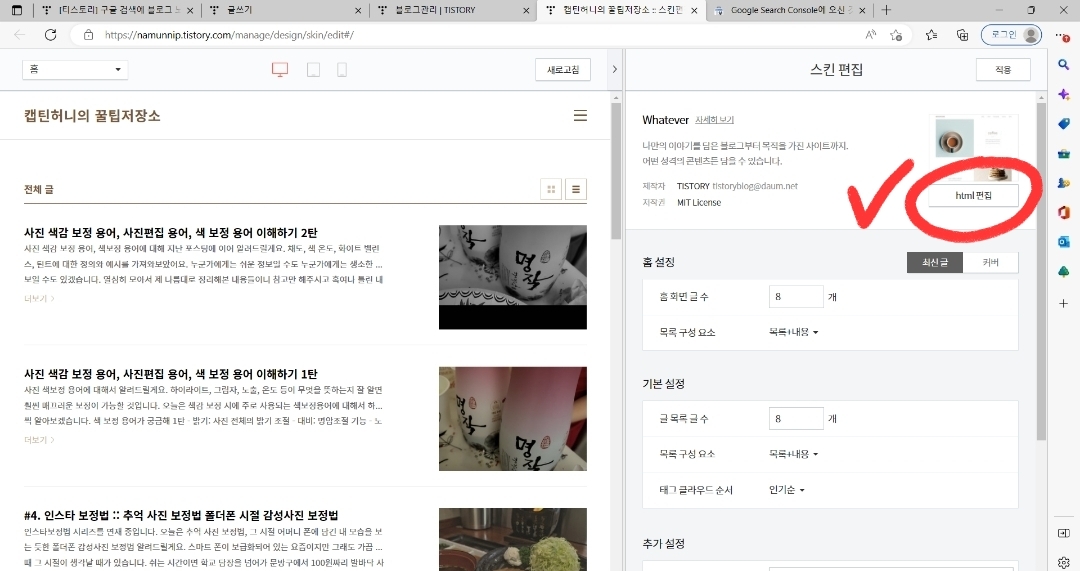The image size is (1080, 571).
Task: Open 더보기 link under 2탄 post
Action: pos(39,298)
